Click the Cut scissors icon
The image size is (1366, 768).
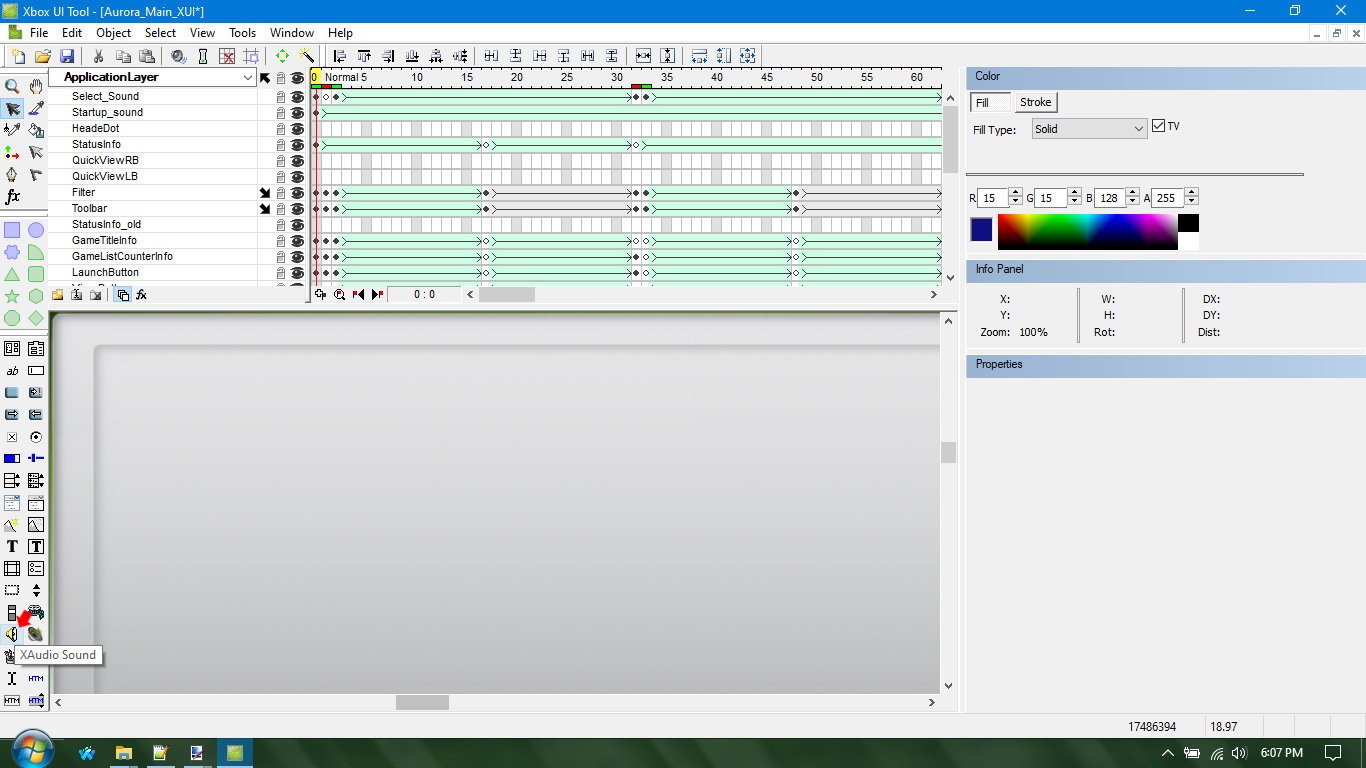coord(98,56)
